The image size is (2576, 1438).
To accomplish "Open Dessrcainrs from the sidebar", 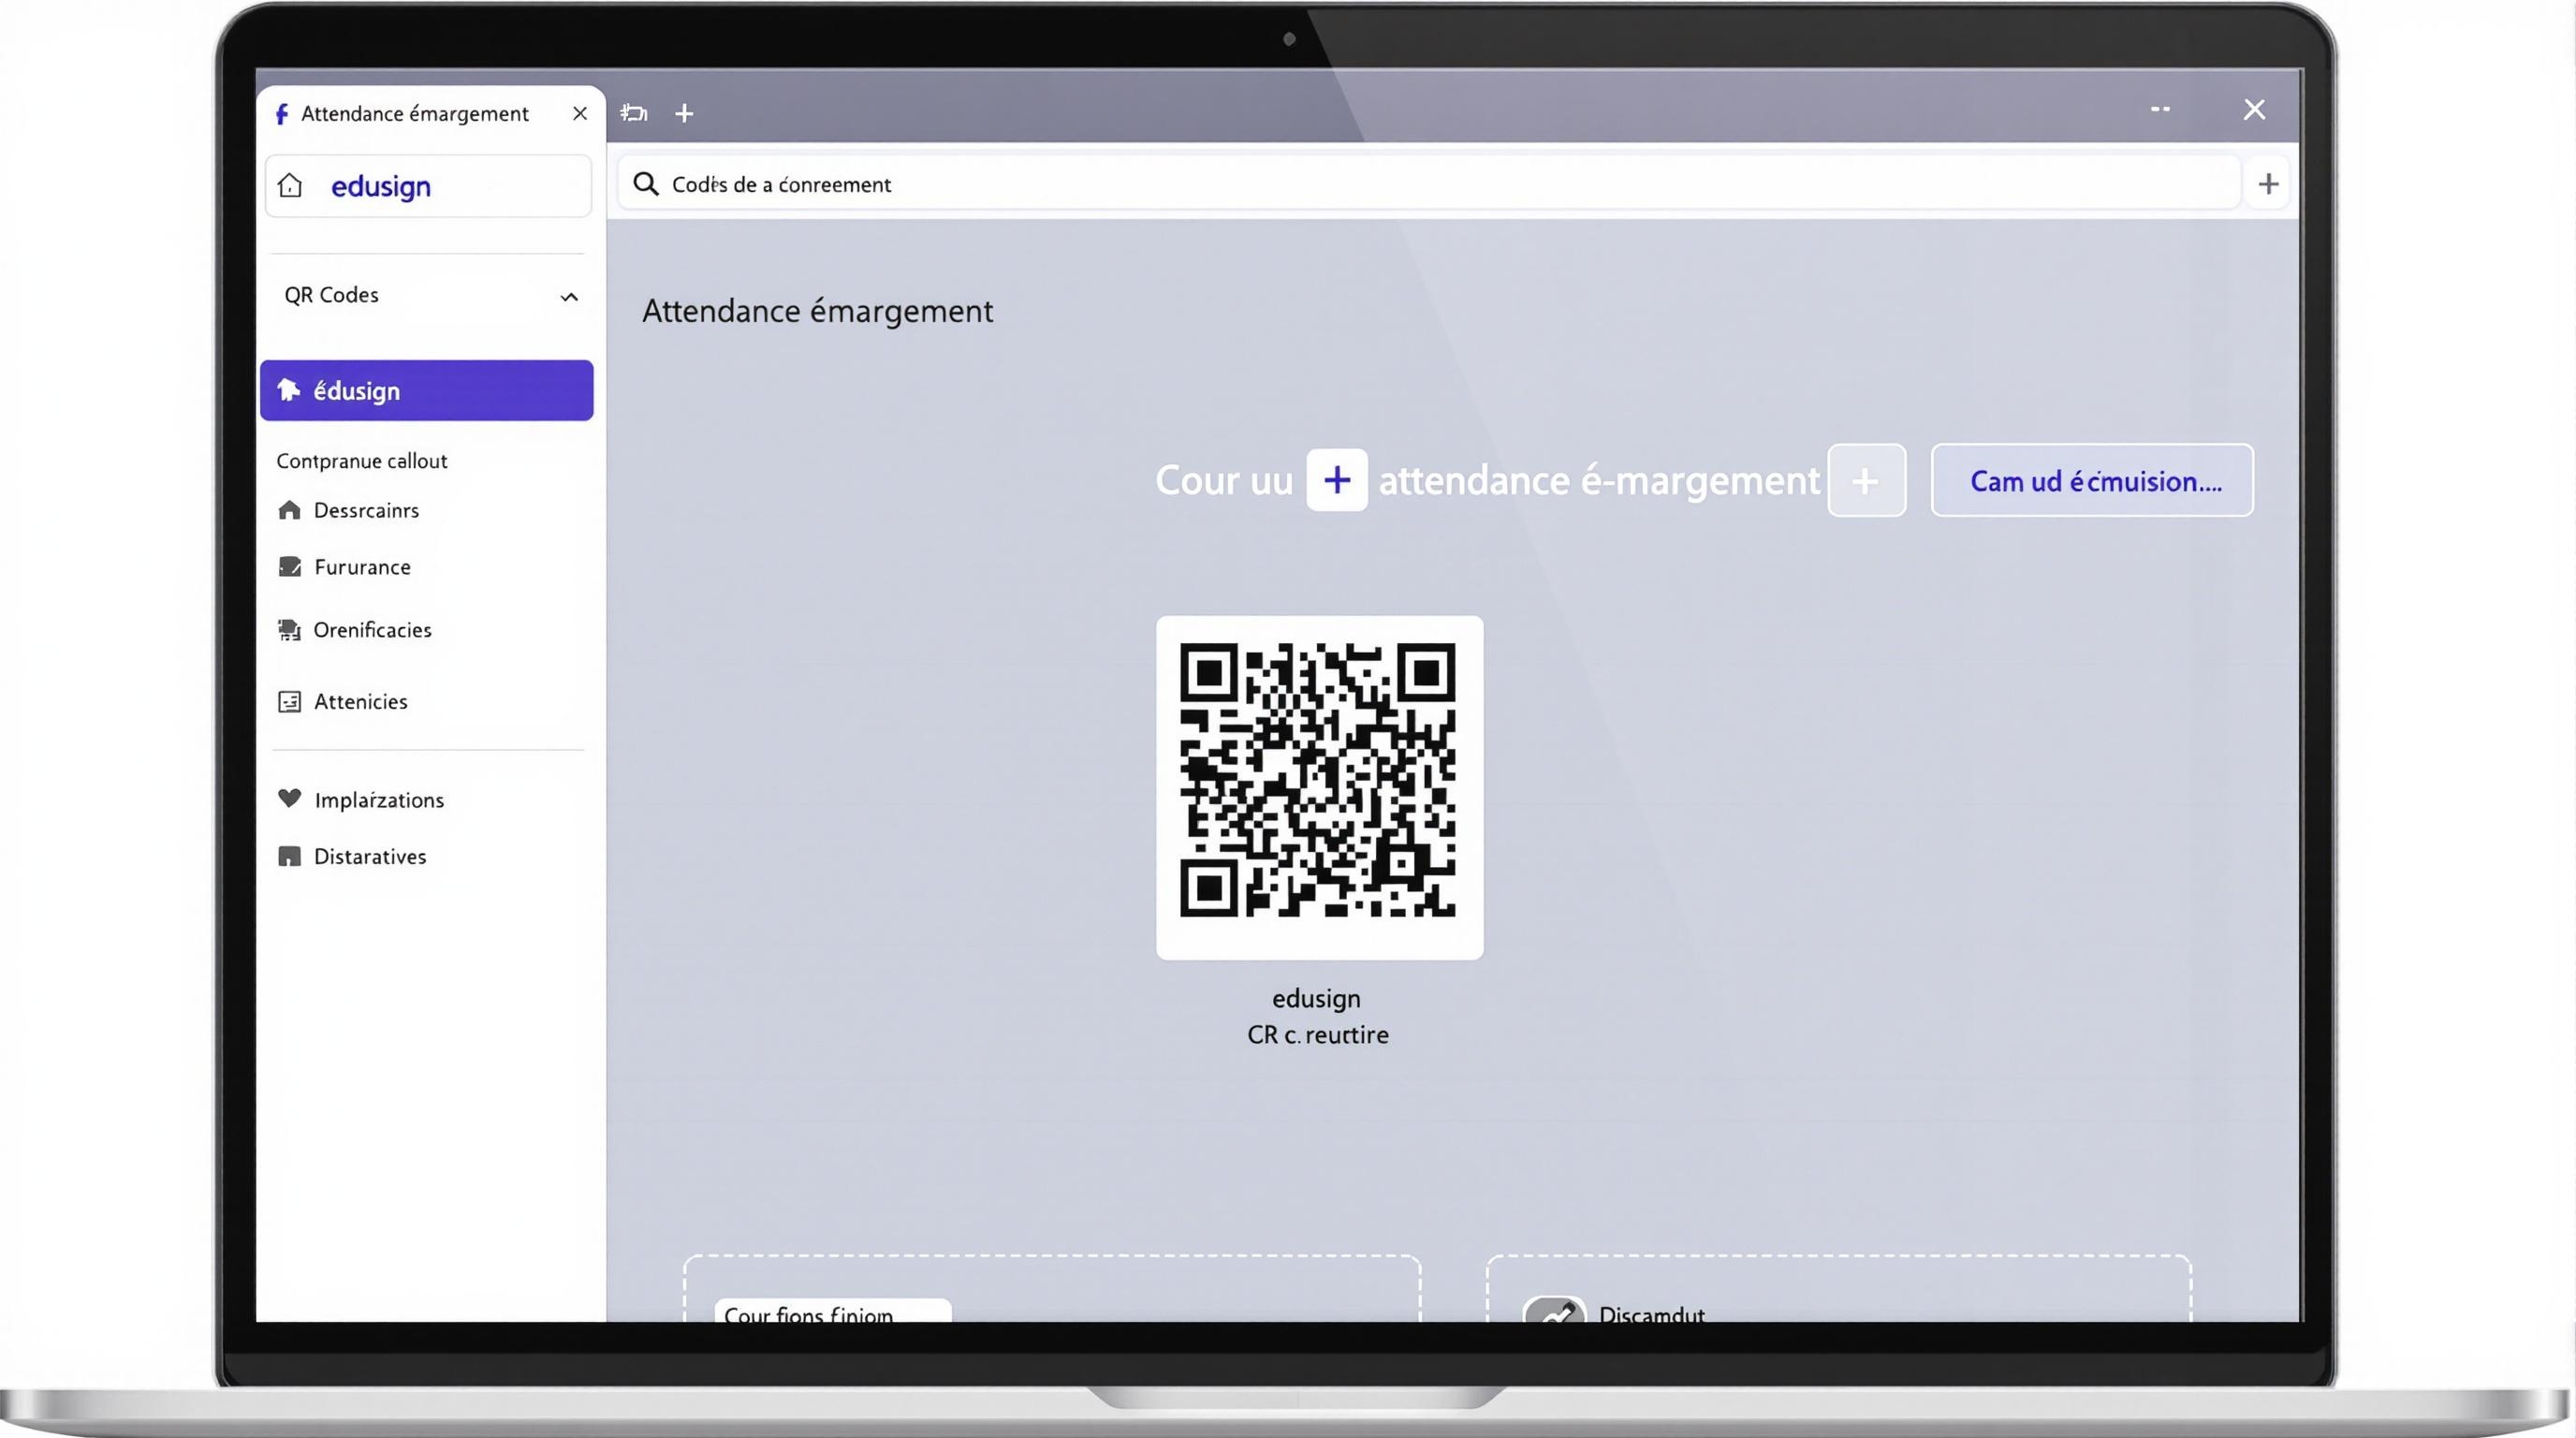I will click(x=366, y=510).
